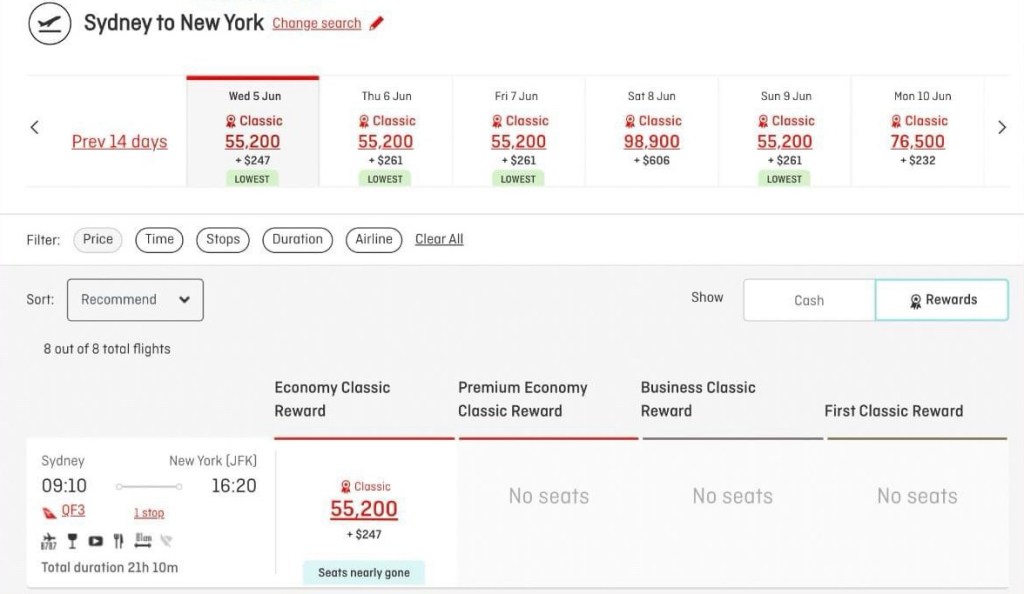Click the B787 aircraft type icon

pos(49,542)
